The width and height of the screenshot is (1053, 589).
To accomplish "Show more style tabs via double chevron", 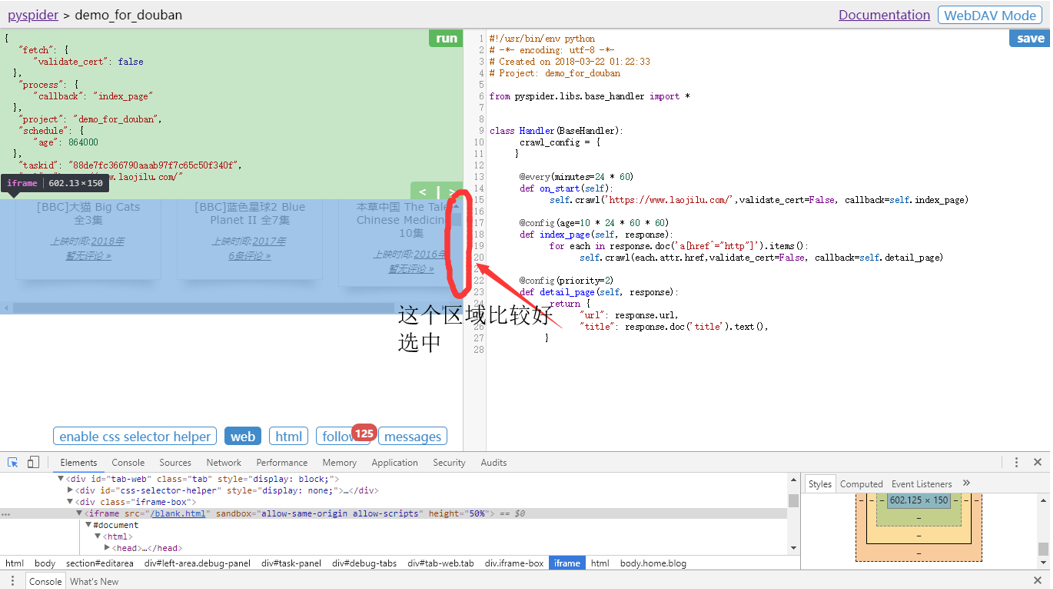I will point(966,483).
